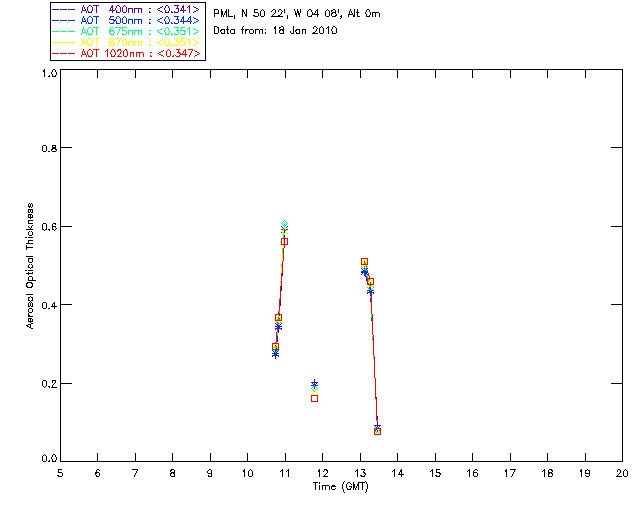Click the purple dashed line sample in legend

pos(64,9)
